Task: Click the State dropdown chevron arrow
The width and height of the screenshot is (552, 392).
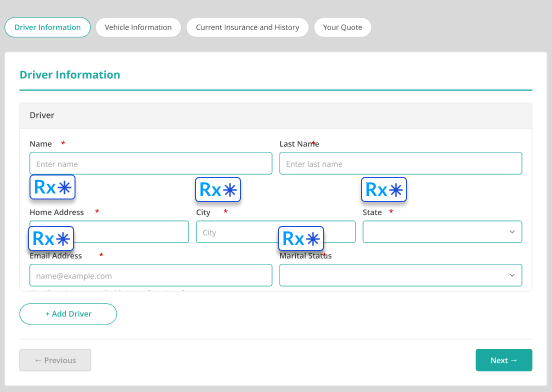Action: tap(512, 232)
